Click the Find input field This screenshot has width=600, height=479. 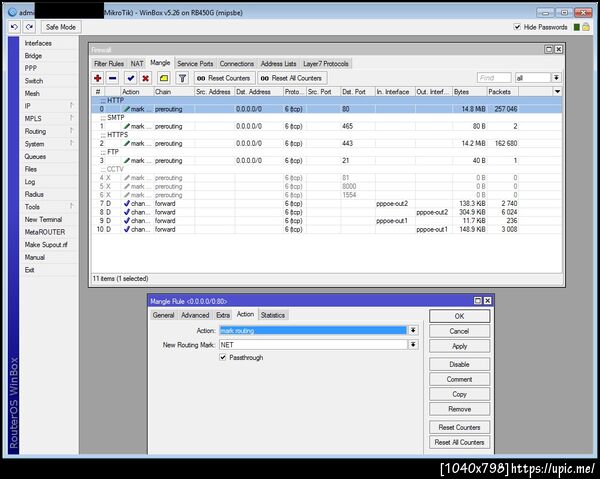click(494, 78)
